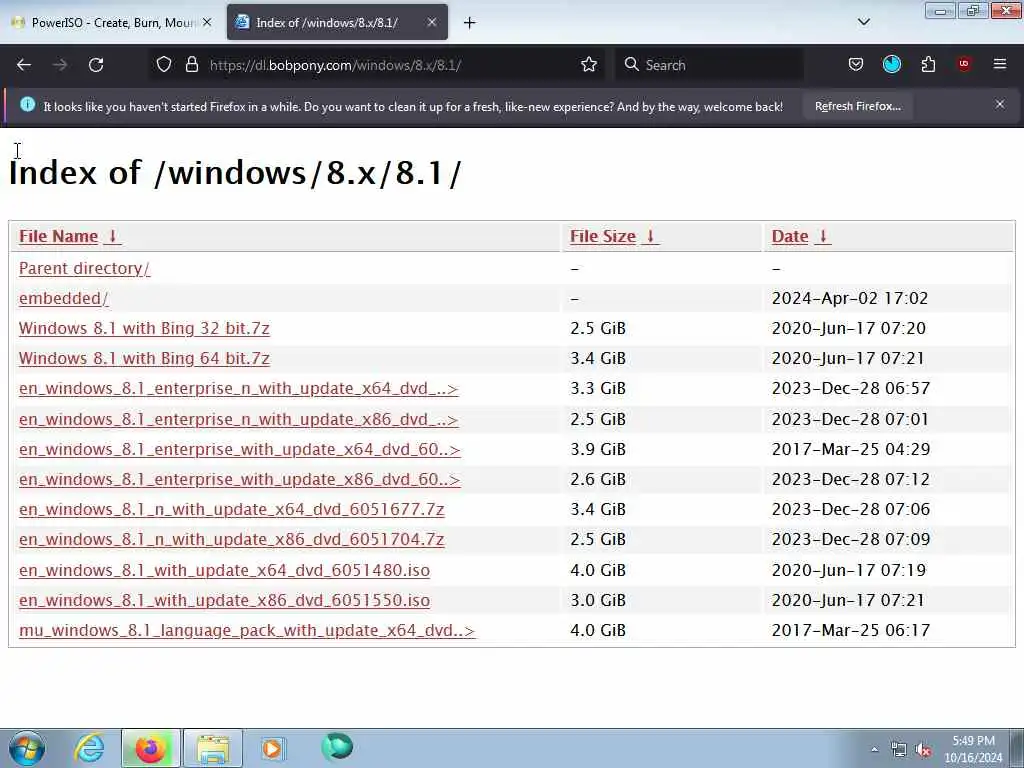The height and width of the screenshot is (768, 1024).
Task: Download enterprise_n x86 dvd file
Action: click(238, 419)
